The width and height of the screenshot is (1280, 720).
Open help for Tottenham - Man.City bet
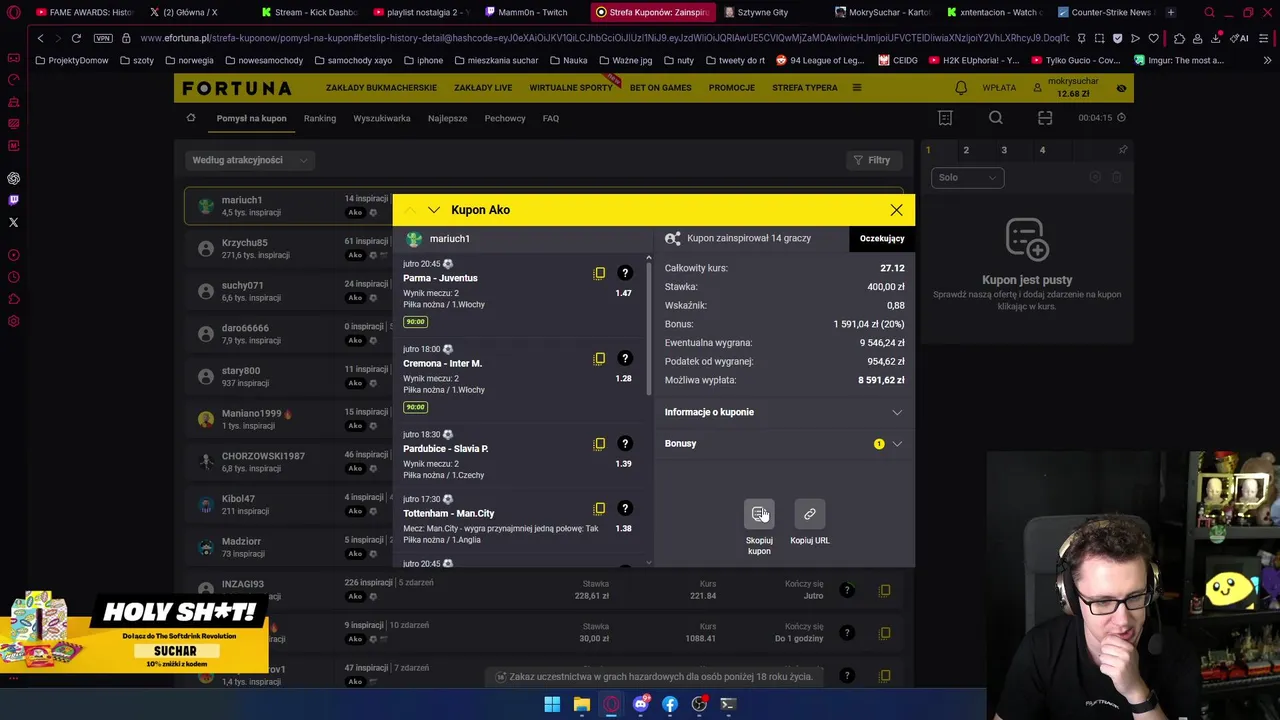coord(625,508)
